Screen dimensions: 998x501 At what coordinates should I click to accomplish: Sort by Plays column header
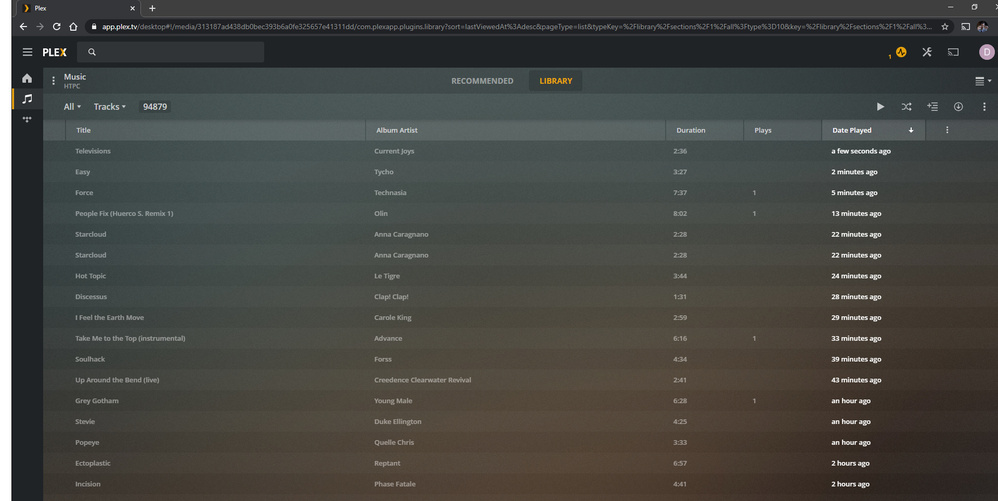tap(782, 130)
